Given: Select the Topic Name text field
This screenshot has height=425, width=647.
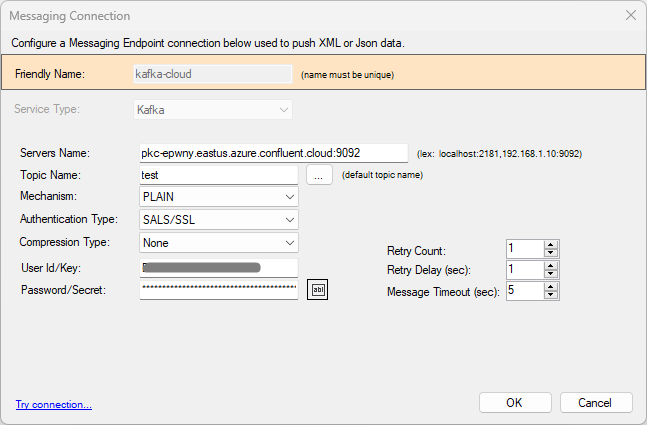Looking at the screenshot, I should point(219,175).
